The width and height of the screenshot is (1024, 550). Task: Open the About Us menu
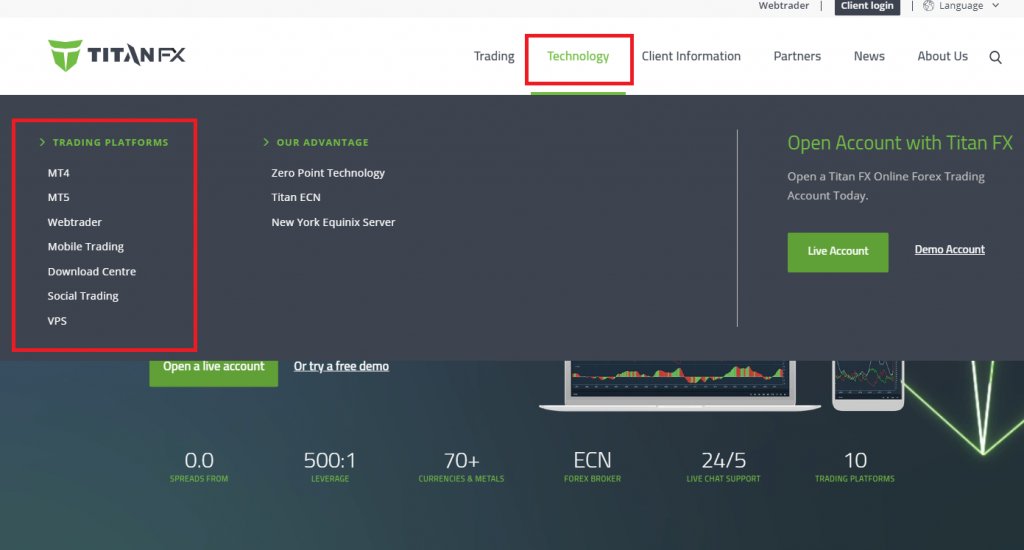[942, 56]
